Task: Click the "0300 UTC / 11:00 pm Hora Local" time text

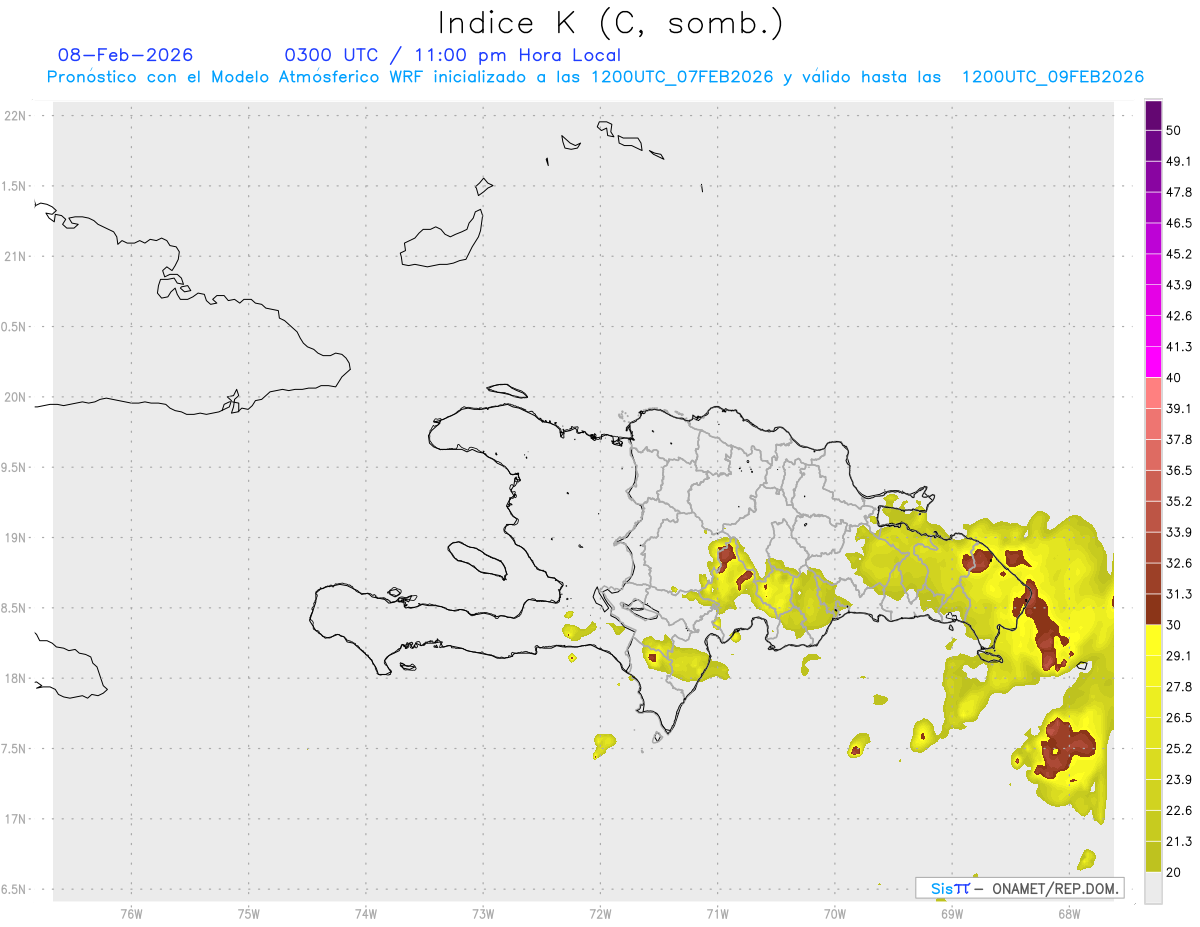Action: click(452, 55)
